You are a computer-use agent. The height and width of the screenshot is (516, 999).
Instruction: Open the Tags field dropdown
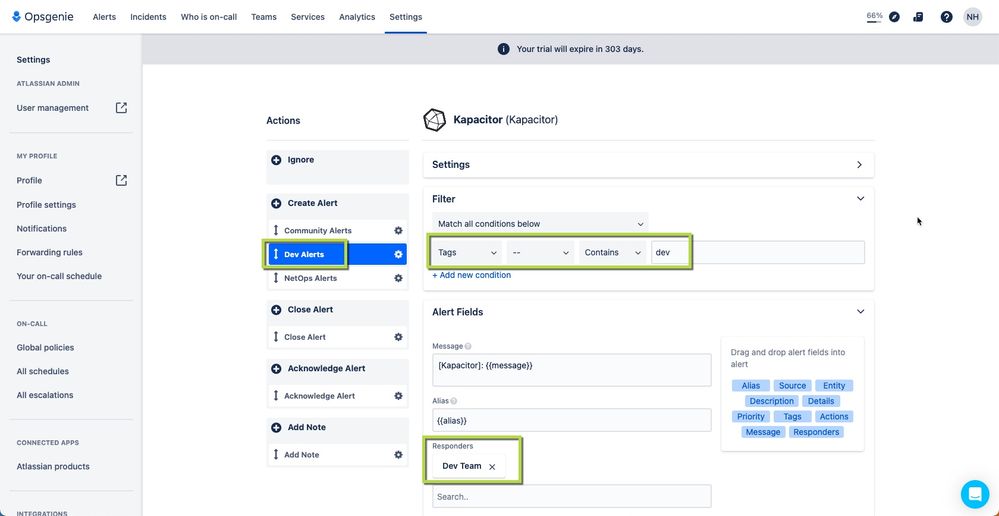pyautogui.click(x=467, y=252)
